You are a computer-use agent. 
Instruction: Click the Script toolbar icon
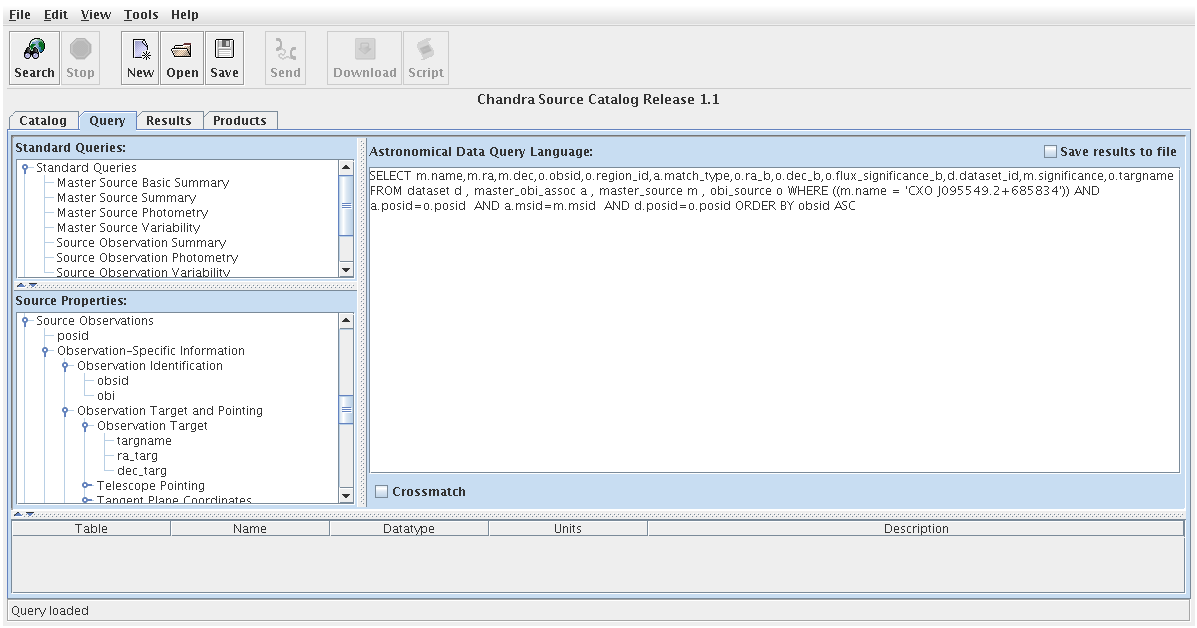click(426, 49)
